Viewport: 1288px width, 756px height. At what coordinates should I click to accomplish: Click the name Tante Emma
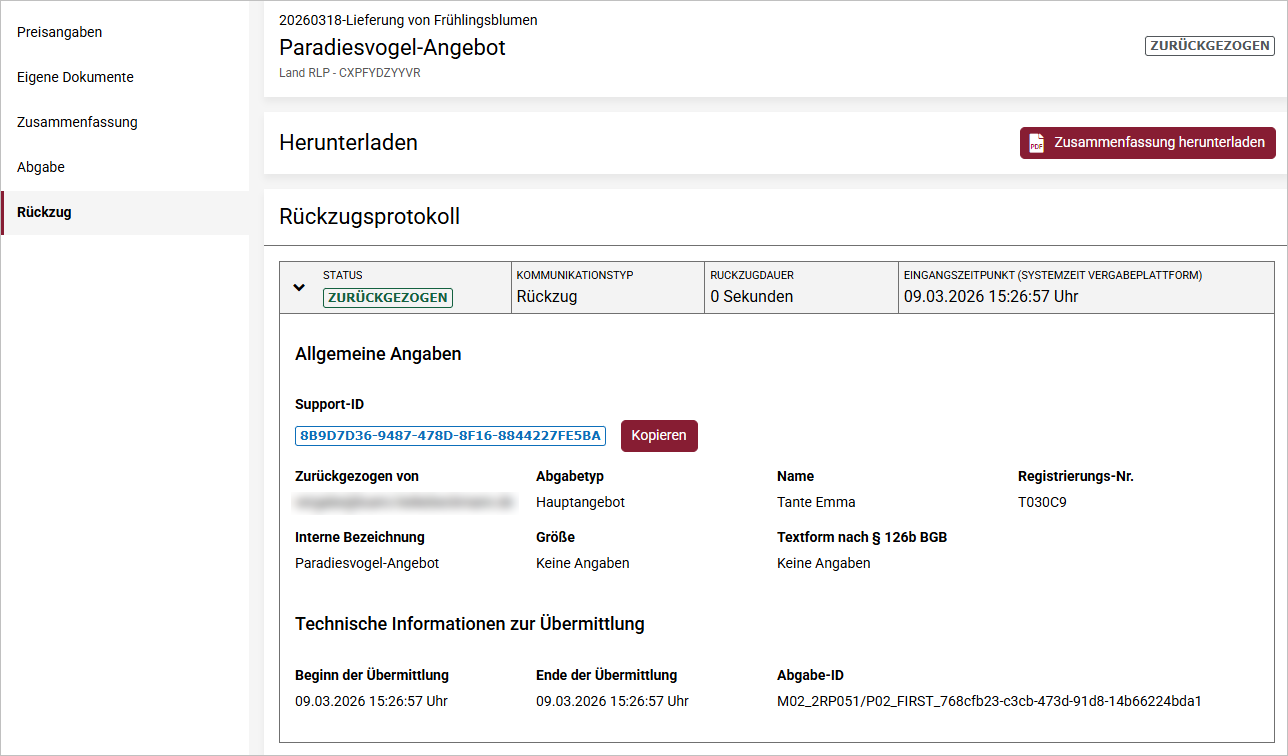[816, 502]
